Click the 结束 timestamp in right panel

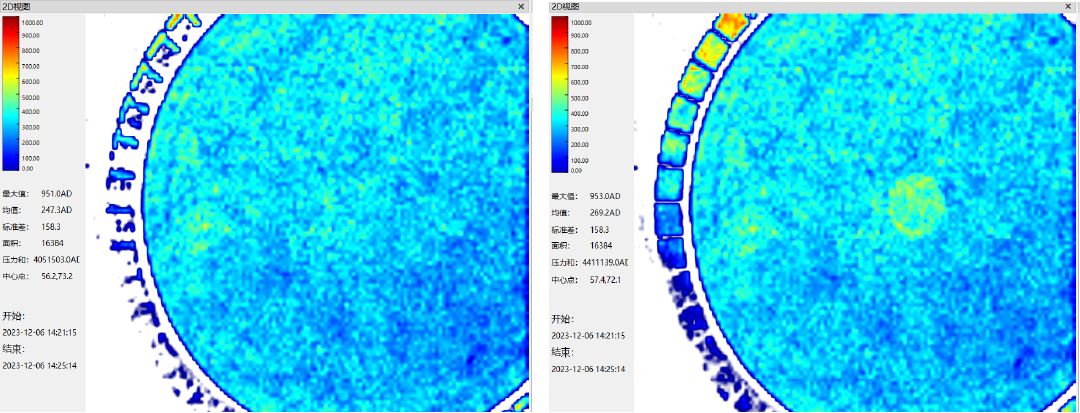point(588,369)
